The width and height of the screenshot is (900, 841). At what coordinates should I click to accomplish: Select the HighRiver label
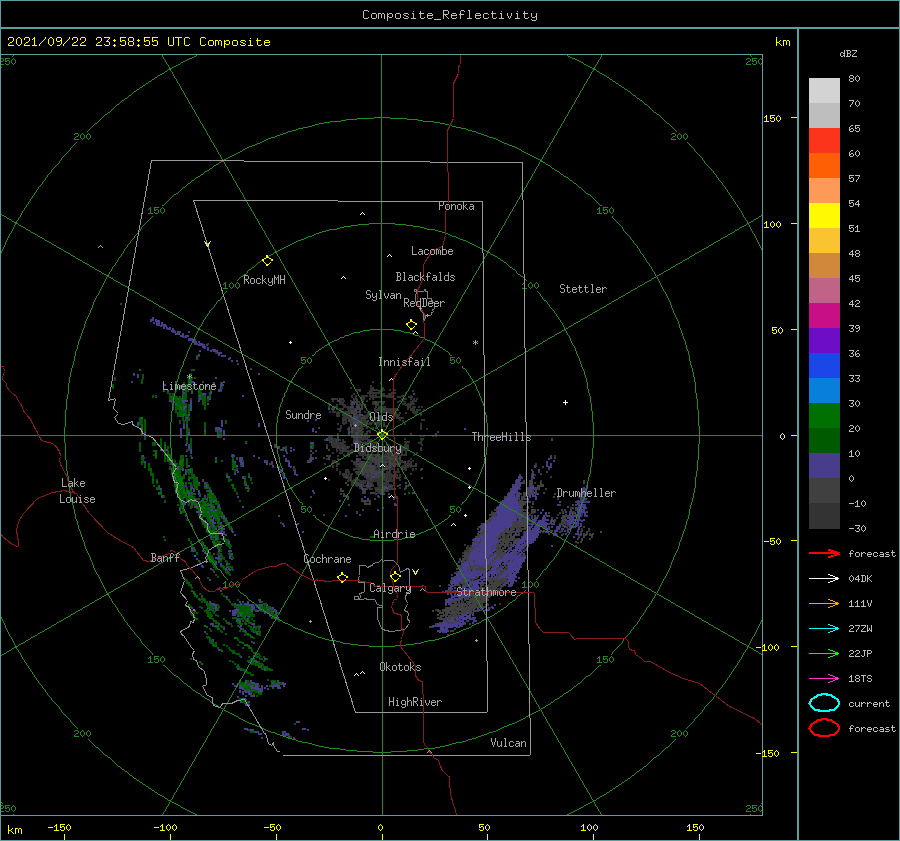(415, 702)
